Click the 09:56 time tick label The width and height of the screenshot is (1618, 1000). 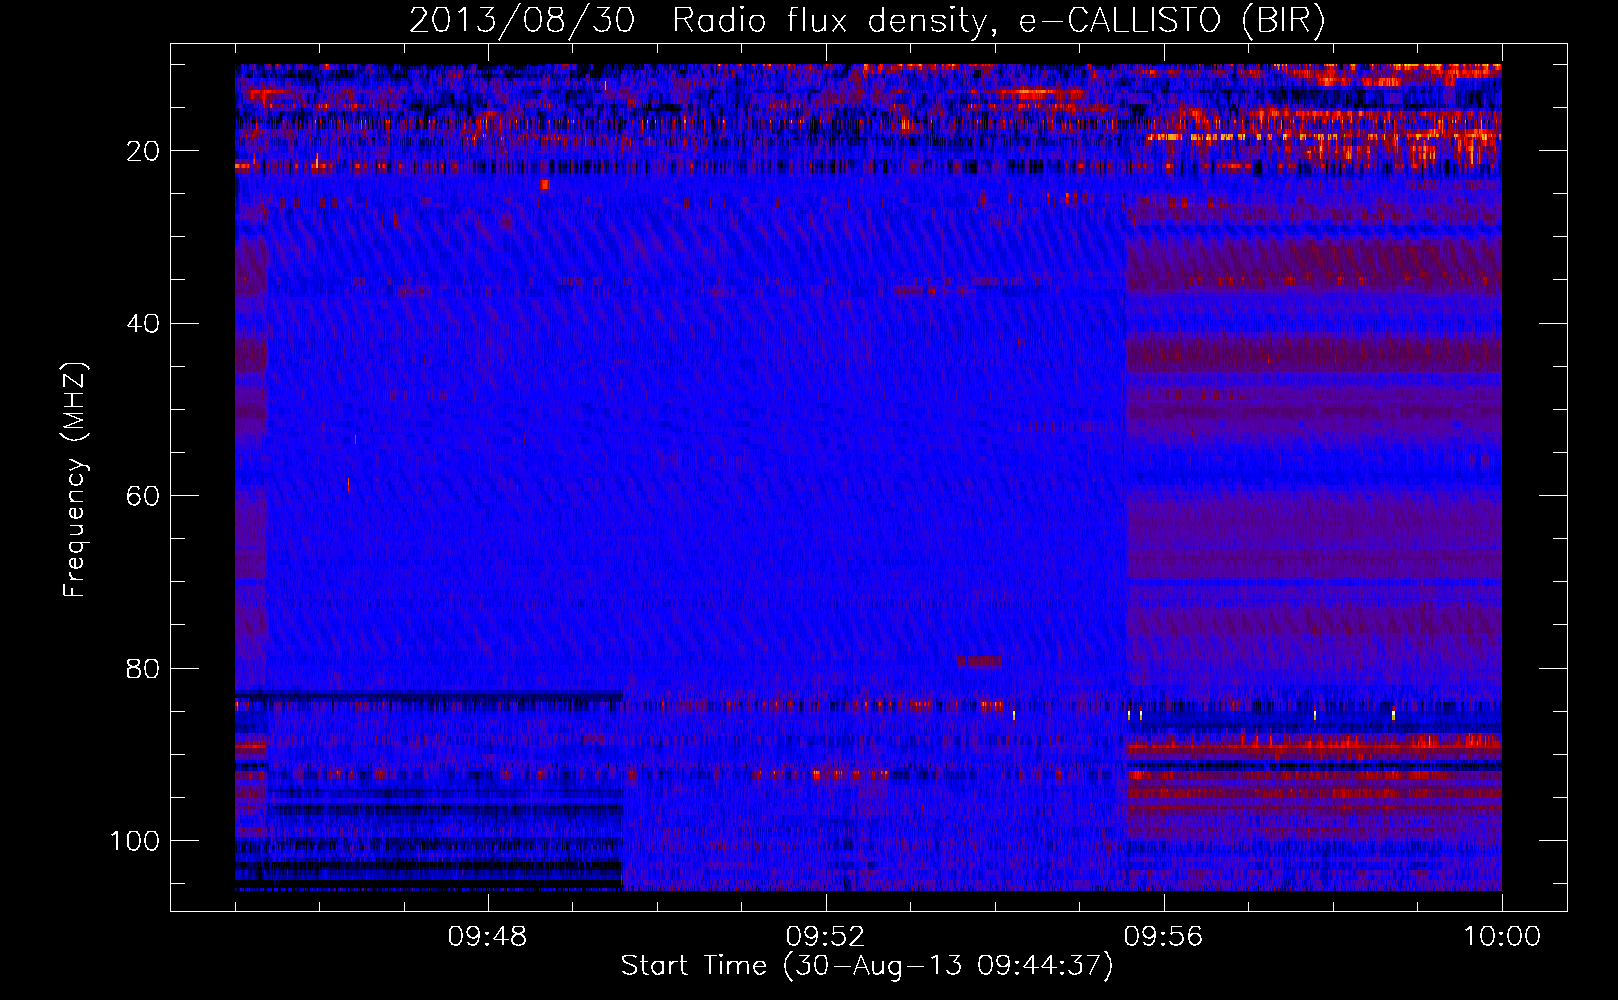1163,937
